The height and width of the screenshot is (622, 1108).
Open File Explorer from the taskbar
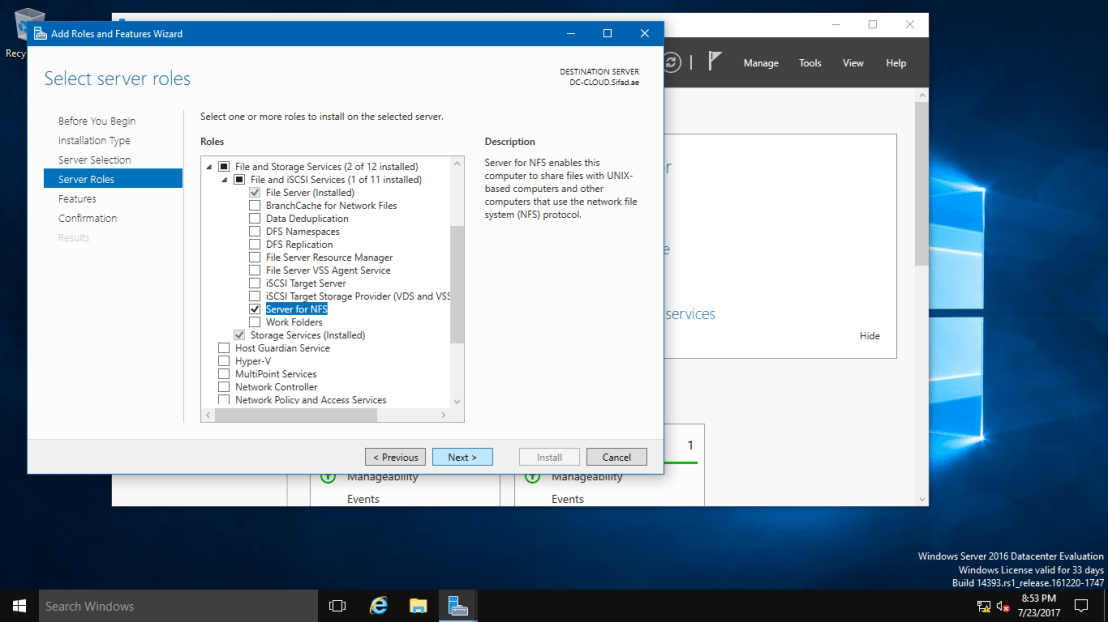(417, 605)
